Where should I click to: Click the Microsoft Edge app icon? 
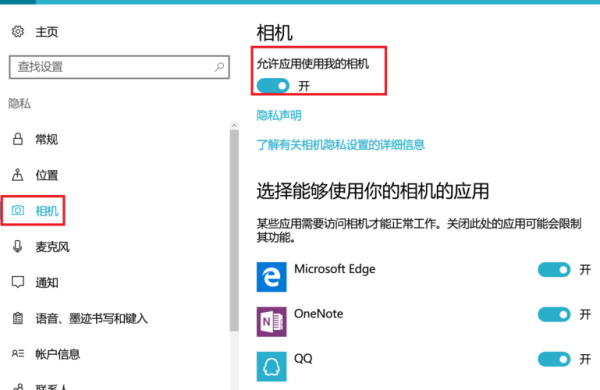point(271,277)
